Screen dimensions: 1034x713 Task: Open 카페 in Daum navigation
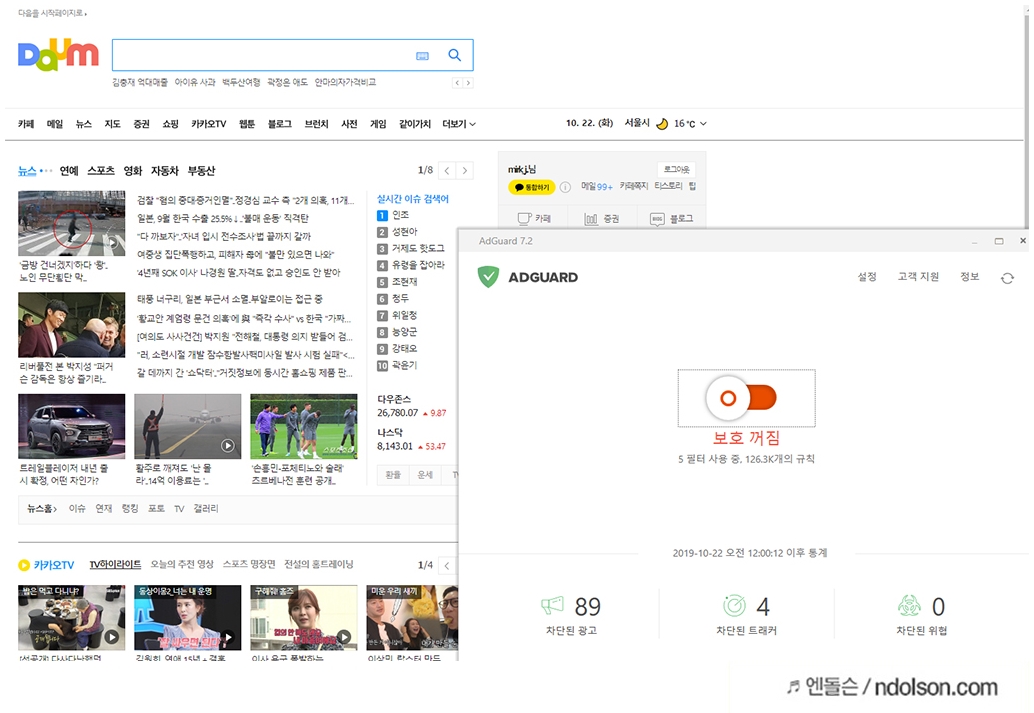click(x=26, y=124)
